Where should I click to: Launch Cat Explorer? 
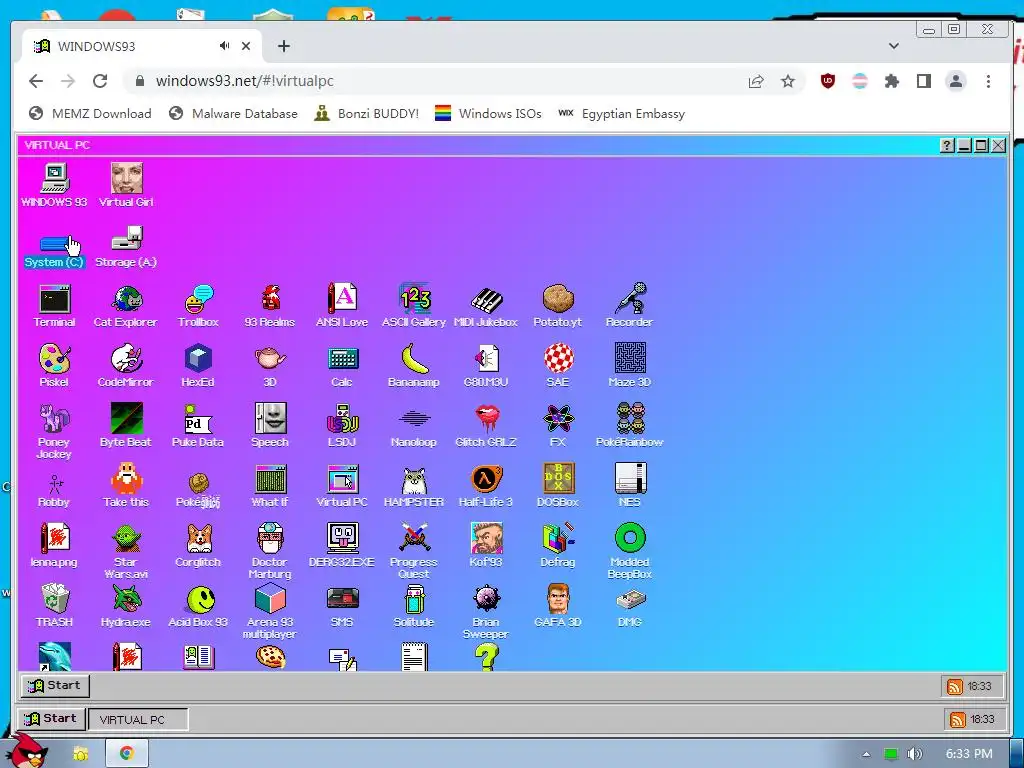tap(125, 306)
